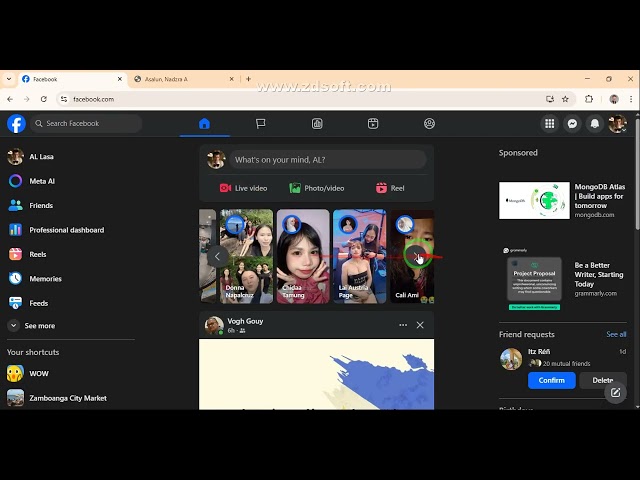Screen dimensions: 640x480
Task: Go back in browser
Action: 10,99
